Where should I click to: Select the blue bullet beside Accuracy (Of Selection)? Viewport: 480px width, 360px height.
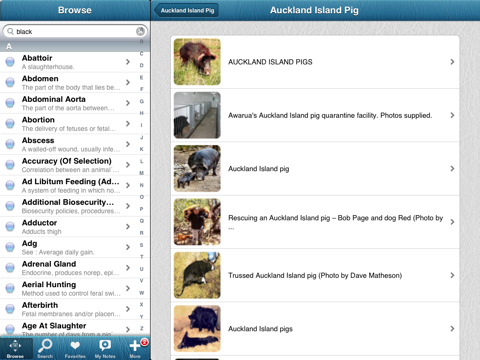pyautogui.click(x=10, y=165)
